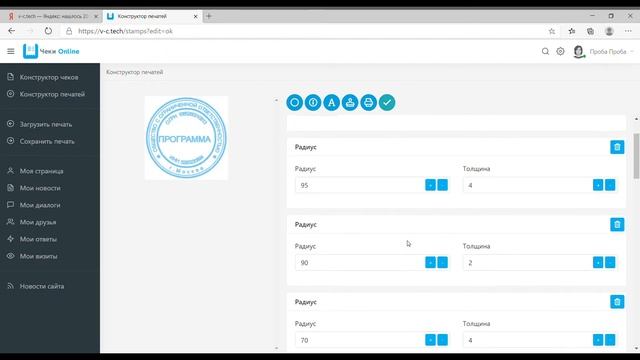
Task: Add text with the letter A tool
Action: coord(331,102)
